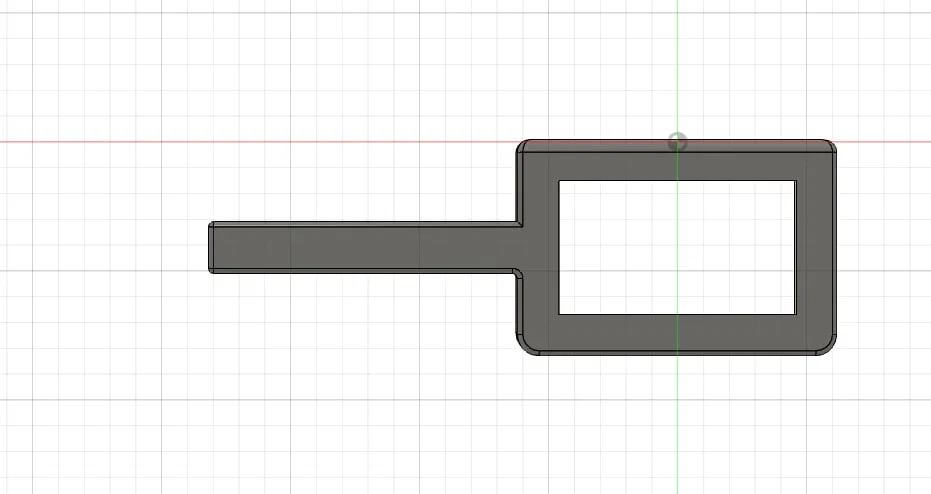
Task: Select the origin point marker on the frame
Action: tap(677, 142)
